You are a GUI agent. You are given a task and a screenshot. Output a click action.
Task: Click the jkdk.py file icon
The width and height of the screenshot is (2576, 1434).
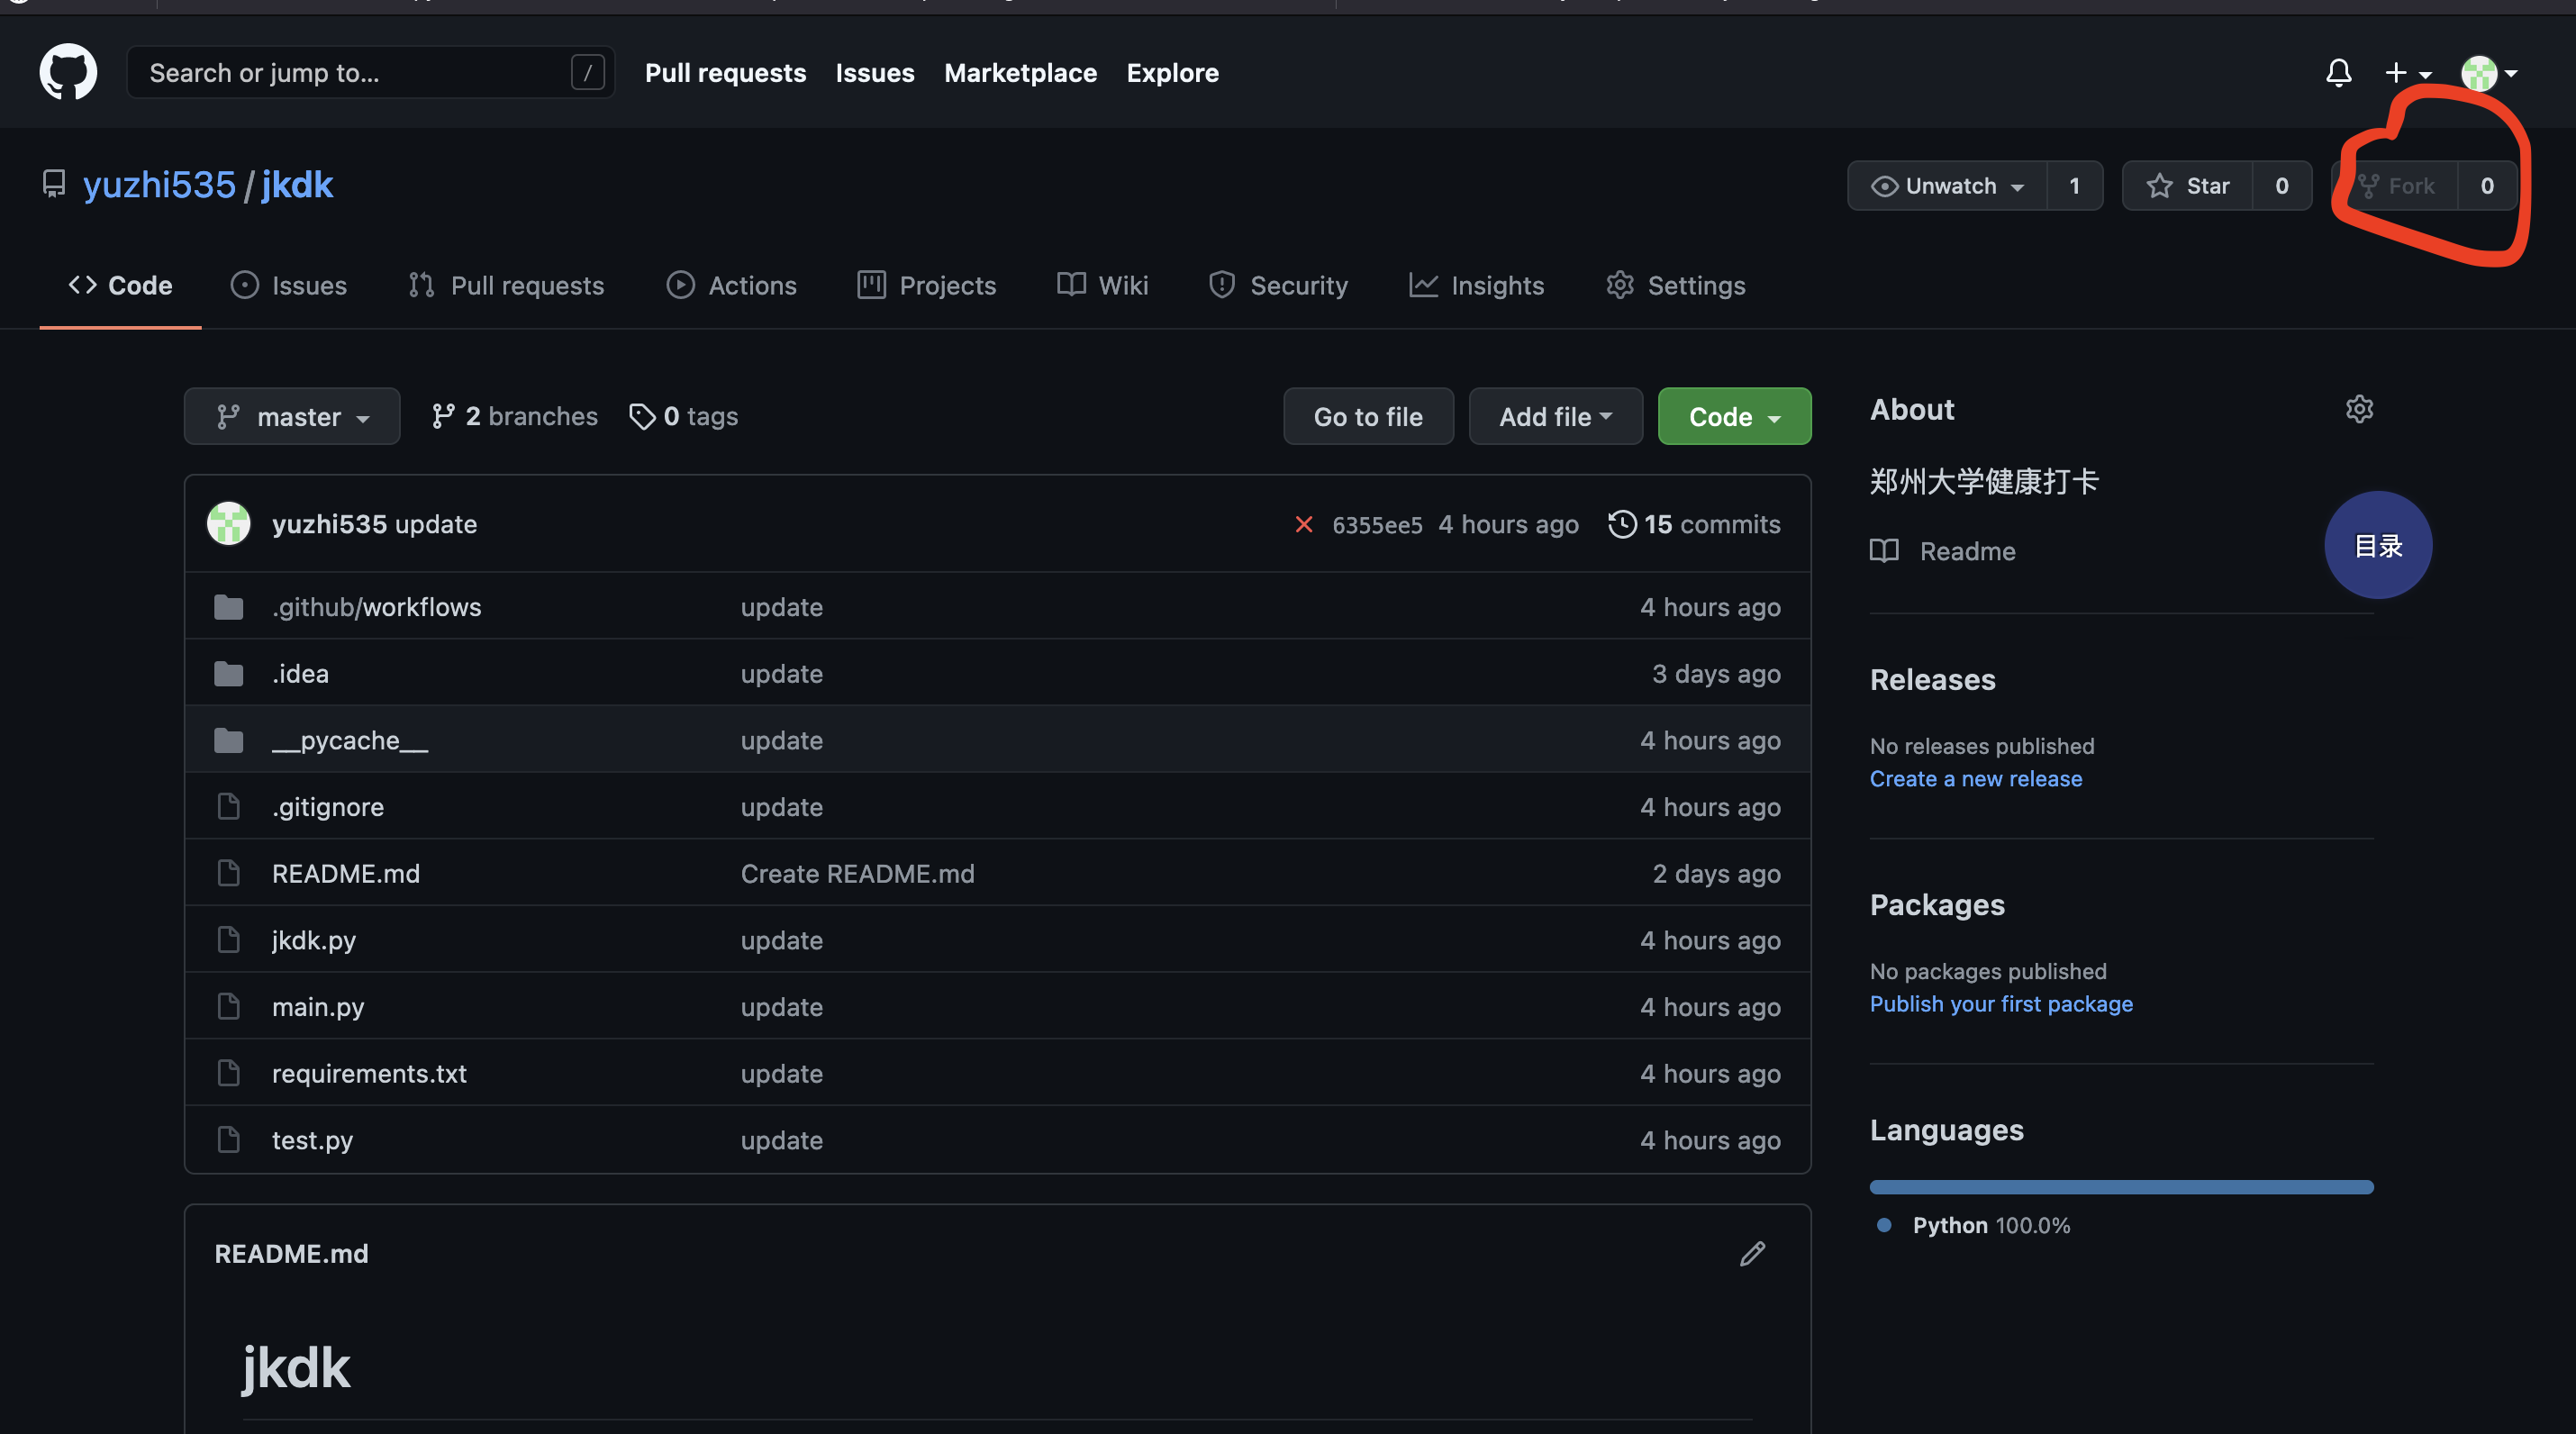(x=228, y=939)
